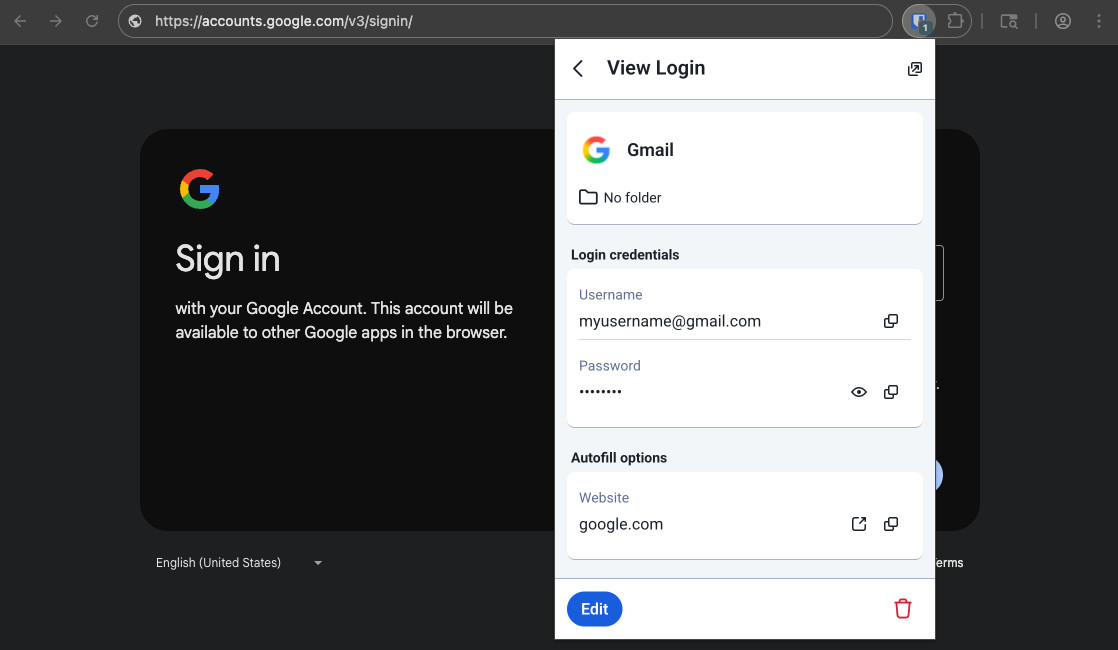
Task: Copy the username myusername@gmail.com
Action: [890, 321]
